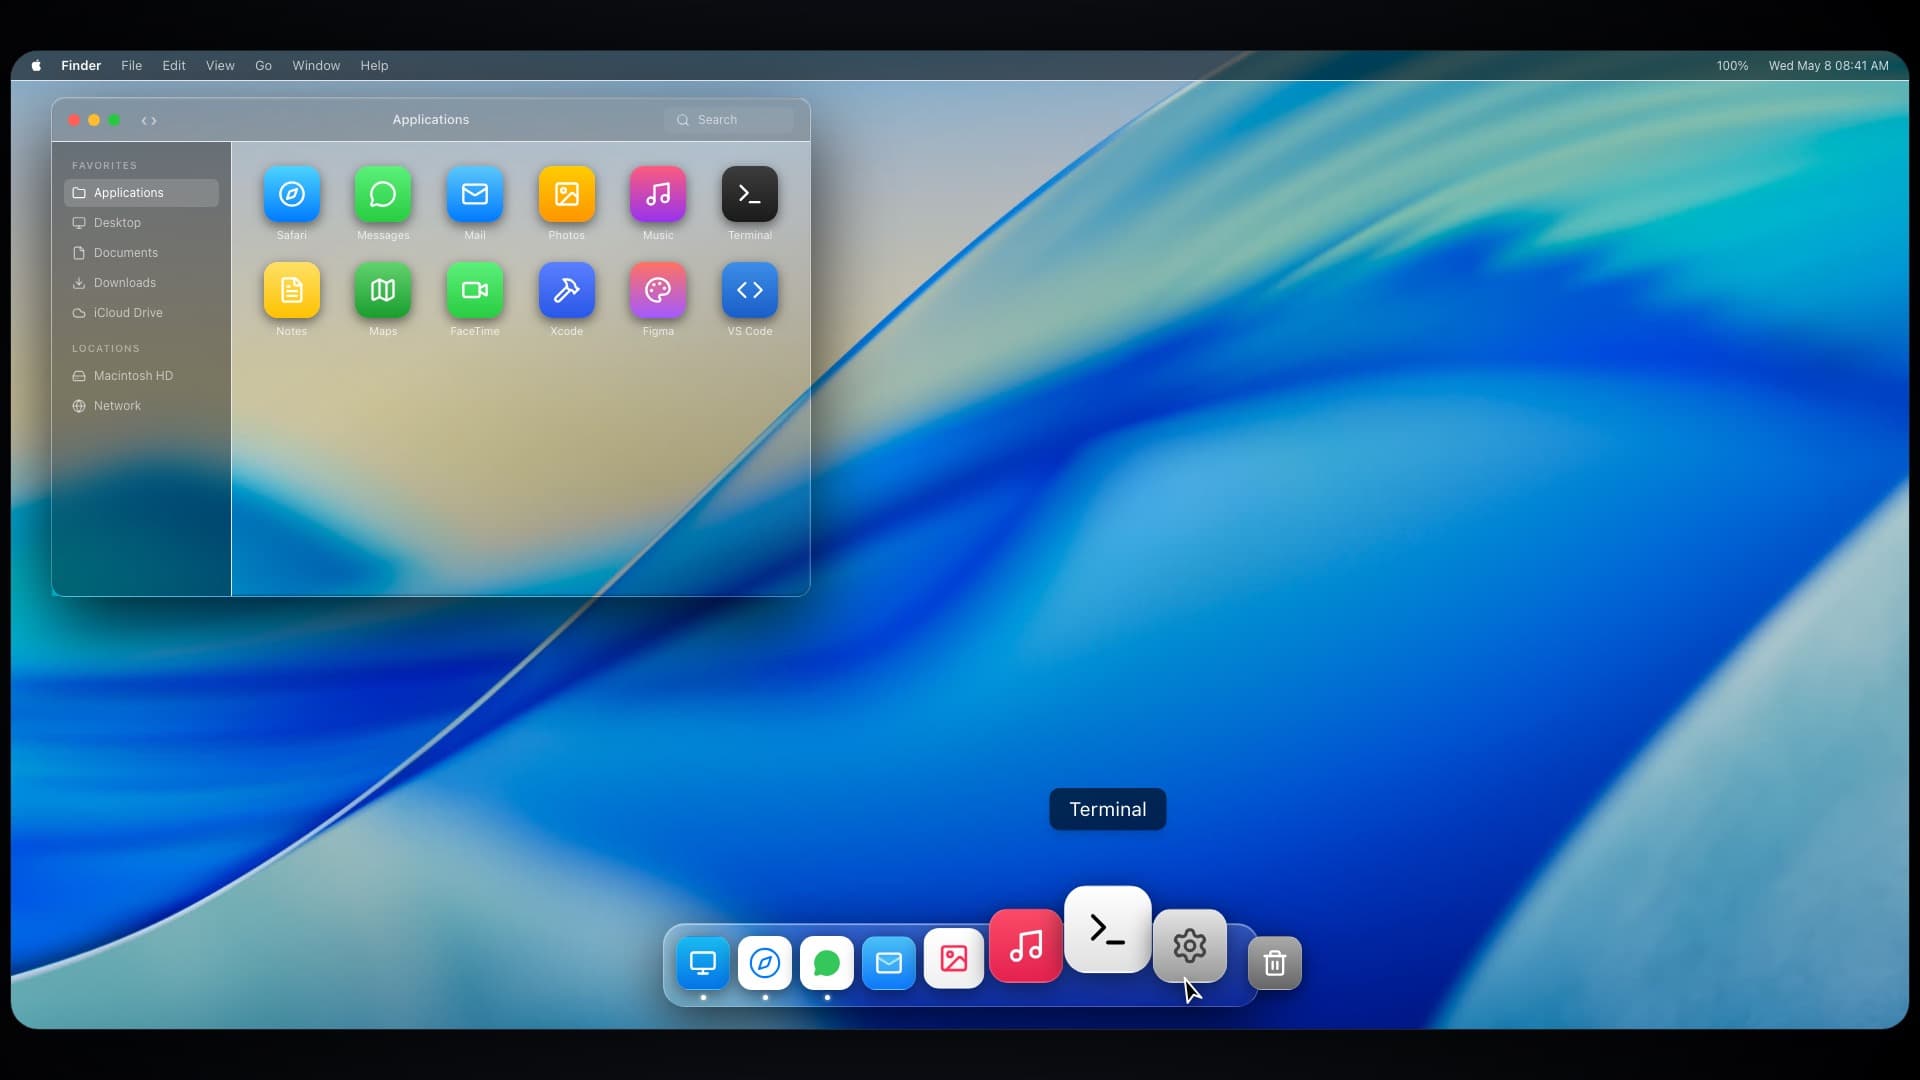Open the Edit menu
This screenshot has height=1080, width=1920.
tap(174, 66)
